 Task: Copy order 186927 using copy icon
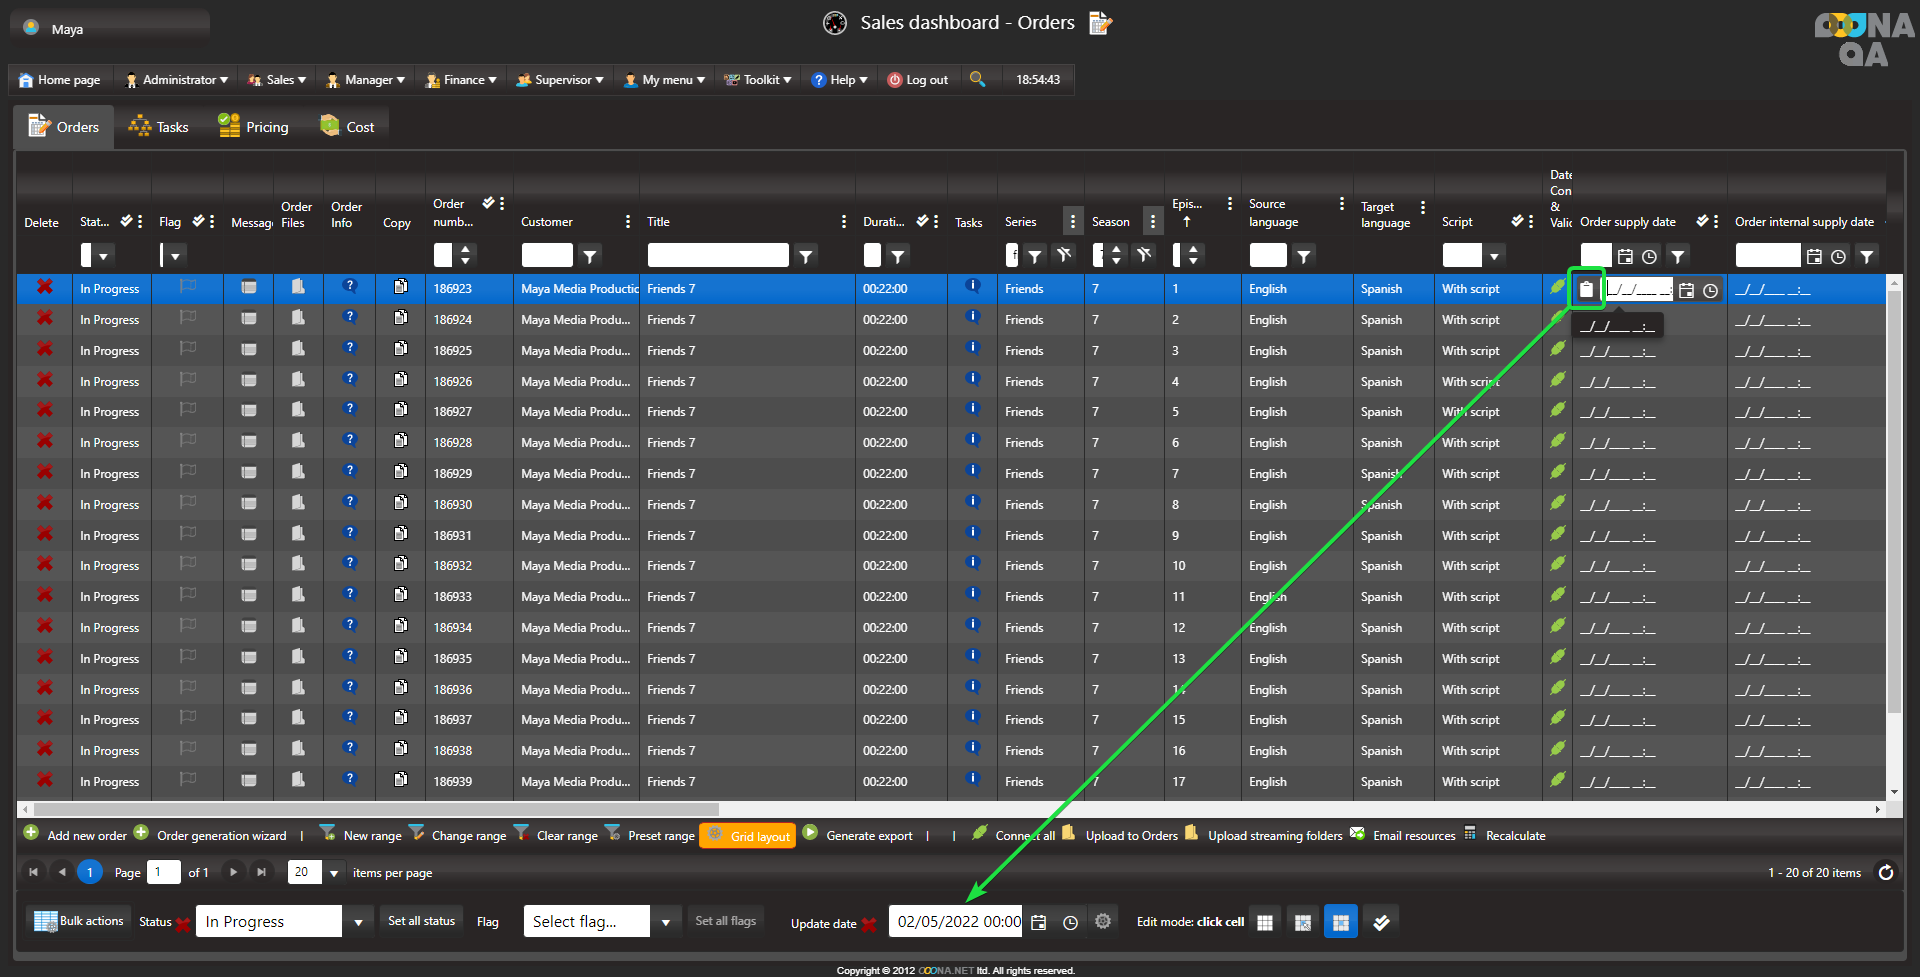click(400, 410)
